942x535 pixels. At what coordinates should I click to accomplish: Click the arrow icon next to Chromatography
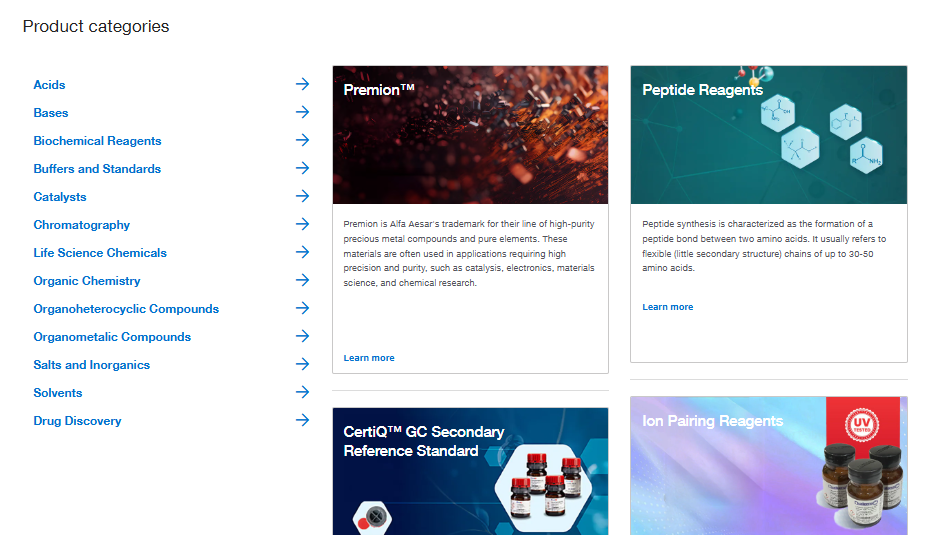[x=302, y=224]
